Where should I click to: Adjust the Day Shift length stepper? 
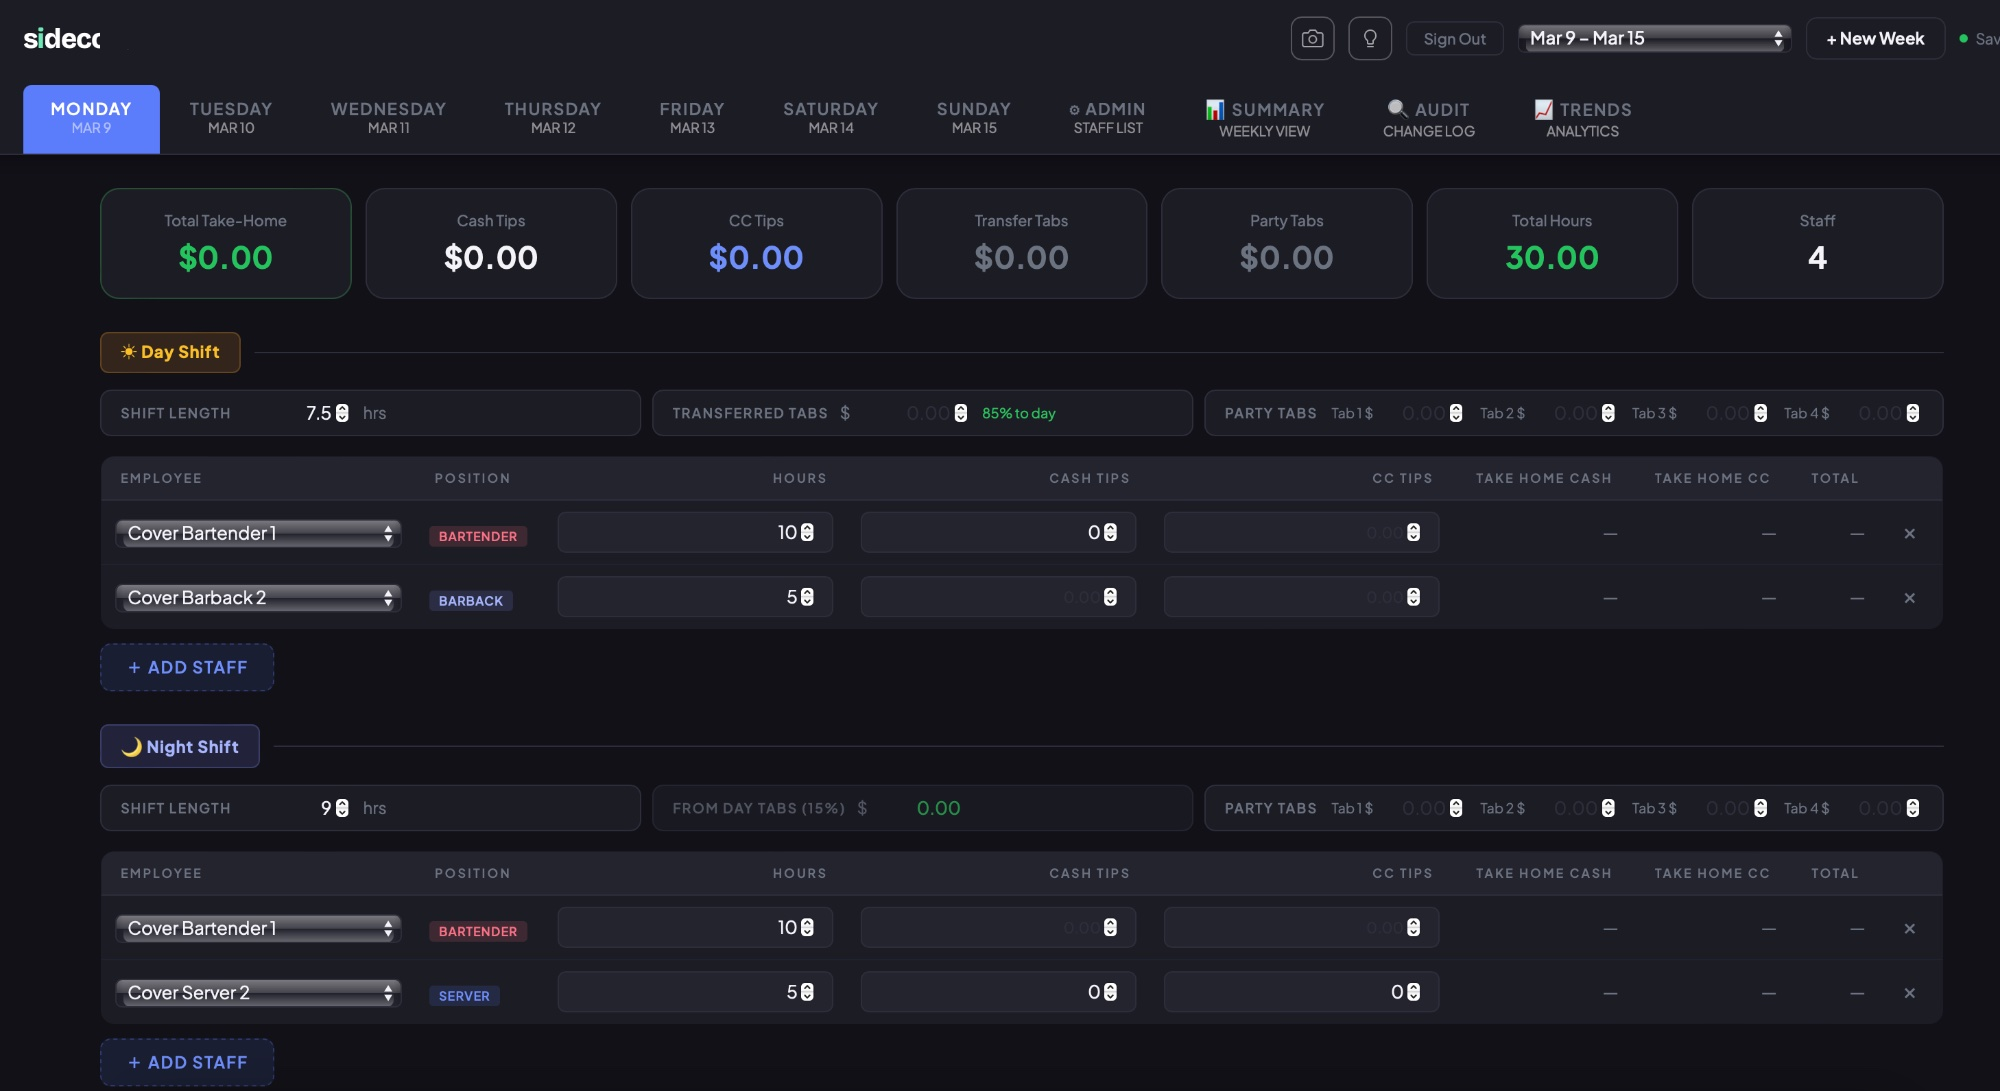(342, 413)
